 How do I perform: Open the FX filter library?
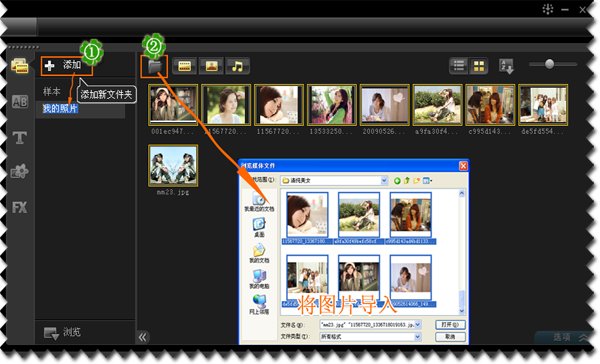pos(20,207)
